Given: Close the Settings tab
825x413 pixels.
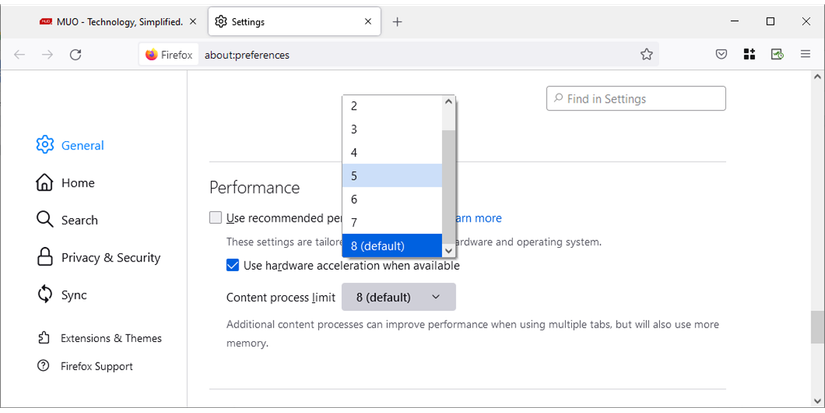Looking at the screenshot, I should pyautogui.click(x=368, y=21).
